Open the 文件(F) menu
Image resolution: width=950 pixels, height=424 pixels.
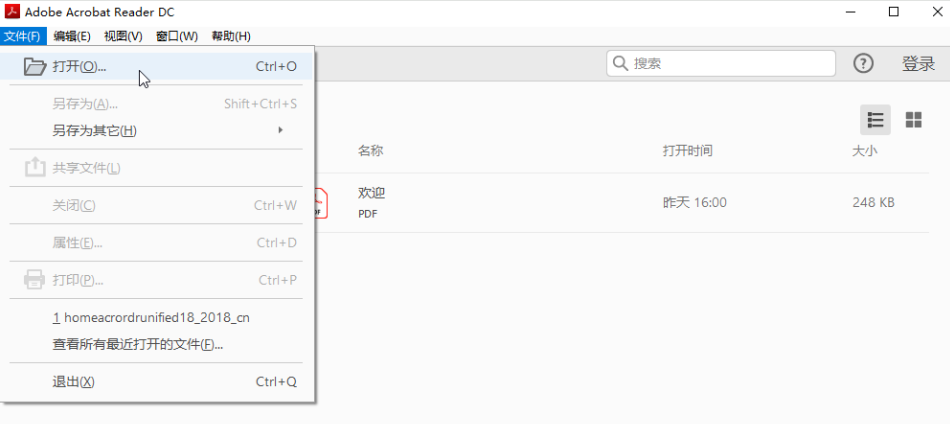tap(22, 36)
